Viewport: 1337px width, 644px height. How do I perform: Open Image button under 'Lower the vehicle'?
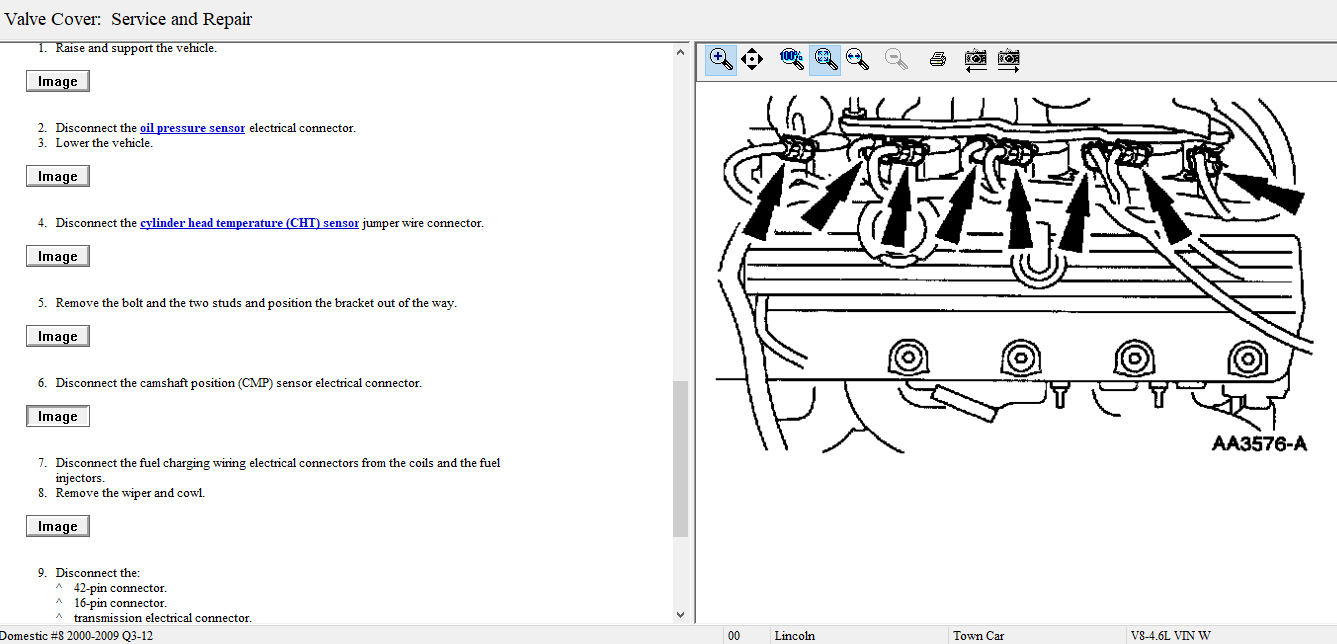click(58, 176)
